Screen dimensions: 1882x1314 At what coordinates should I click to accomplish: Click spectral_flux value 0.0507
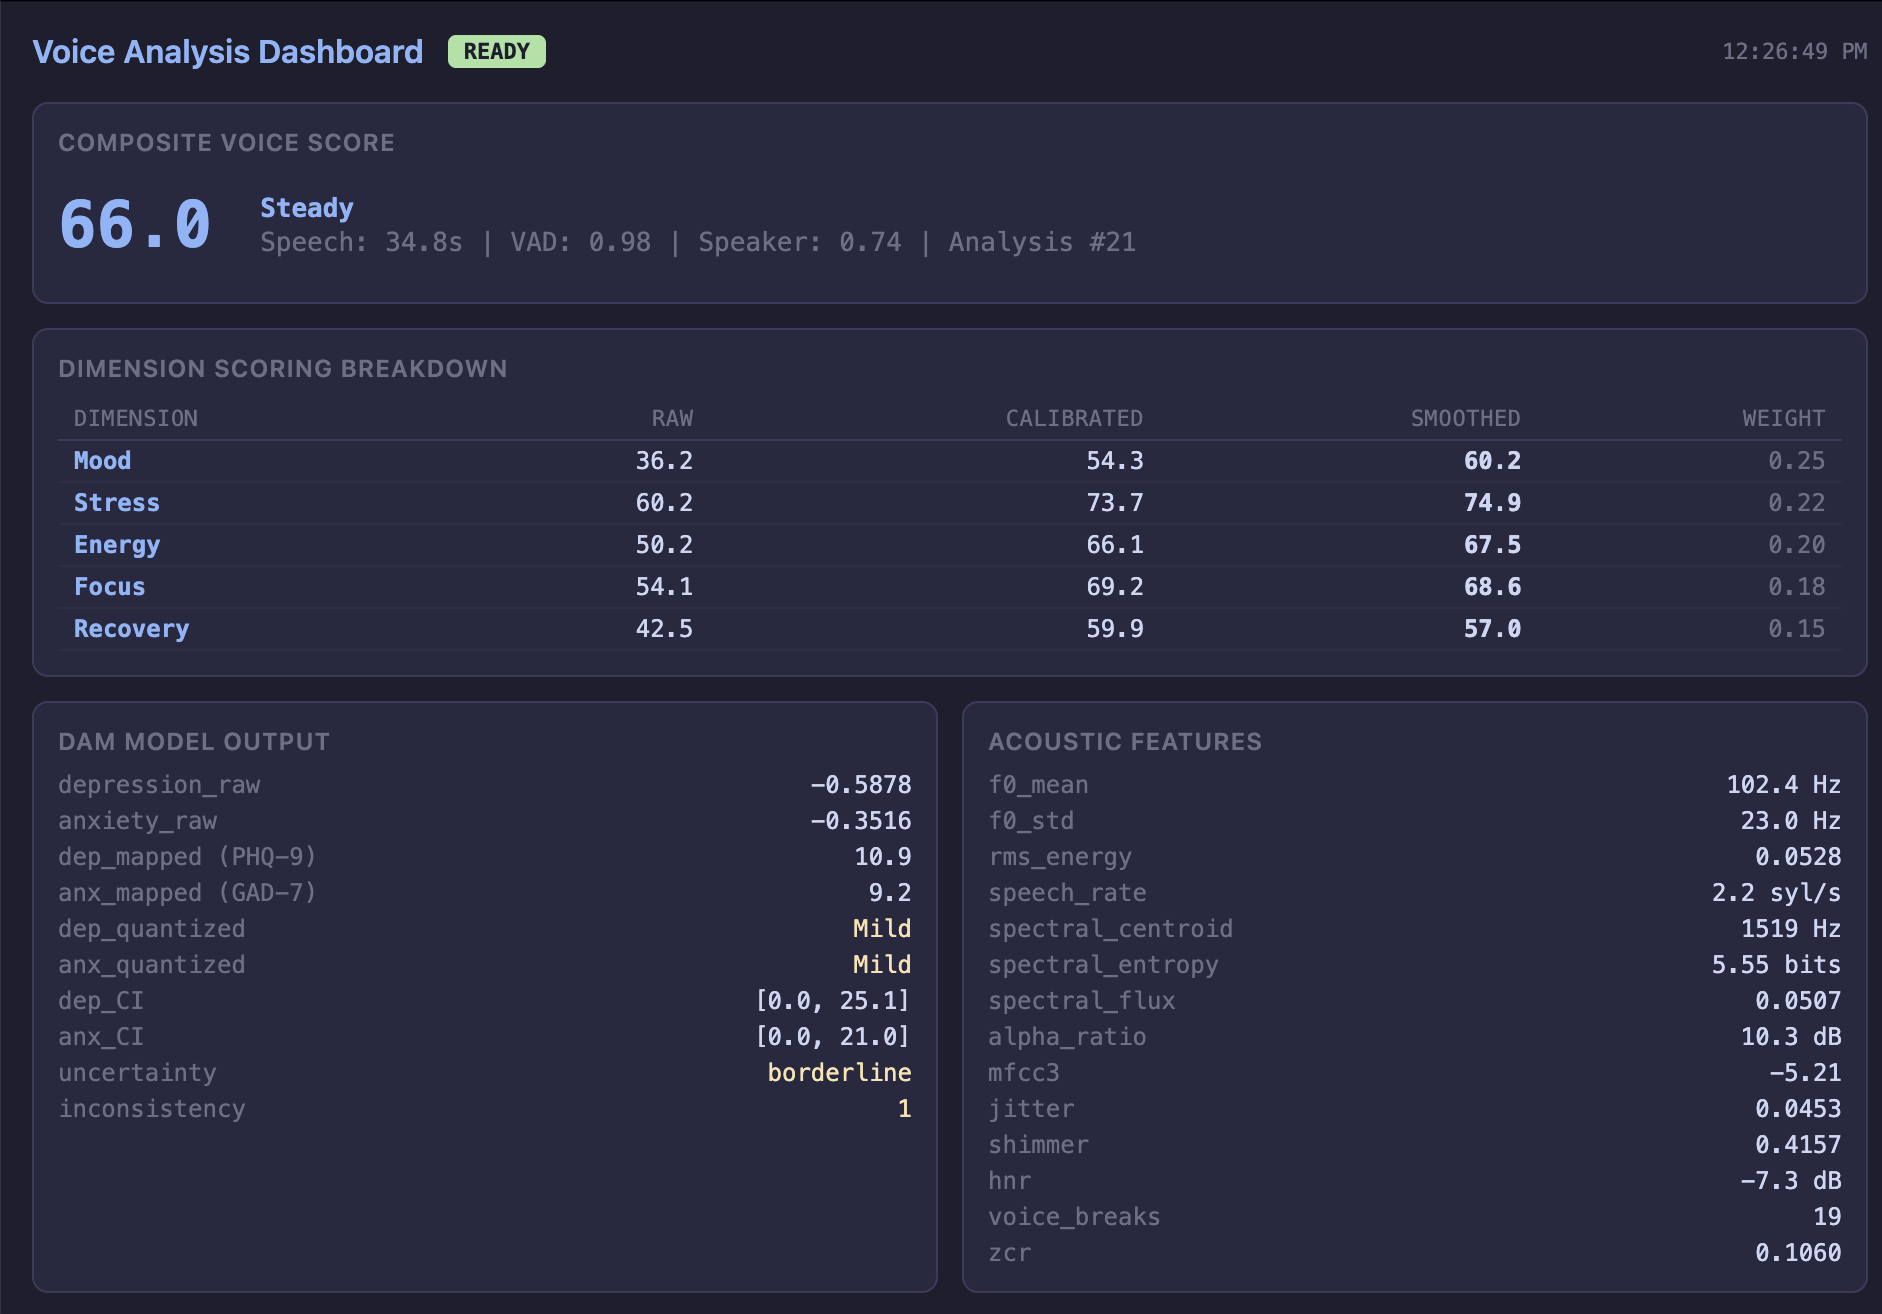(1798, 1001)
